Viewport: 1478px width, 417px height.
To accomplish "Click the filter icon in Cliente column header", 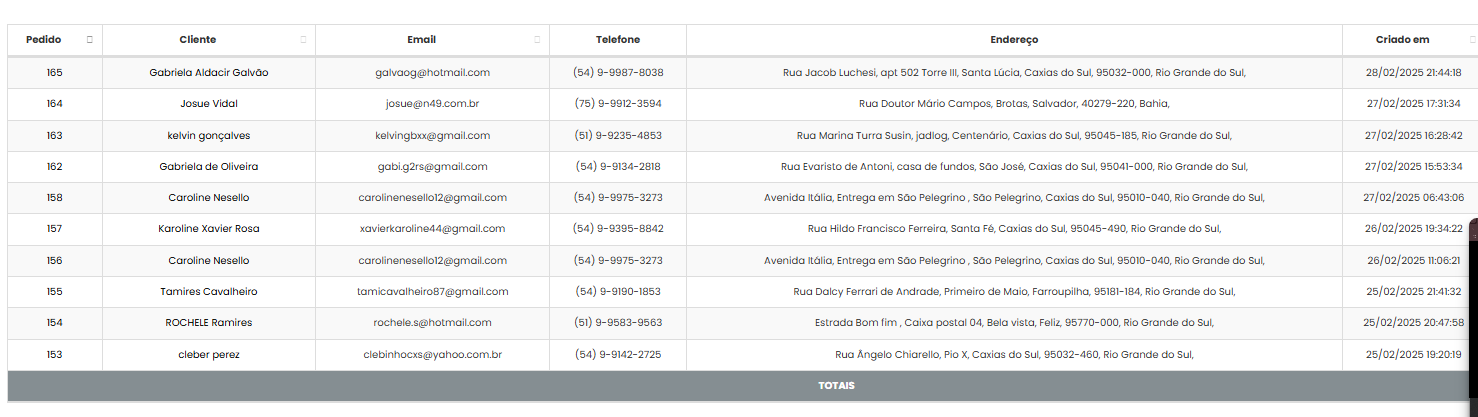I will click(x=303, y=40).
